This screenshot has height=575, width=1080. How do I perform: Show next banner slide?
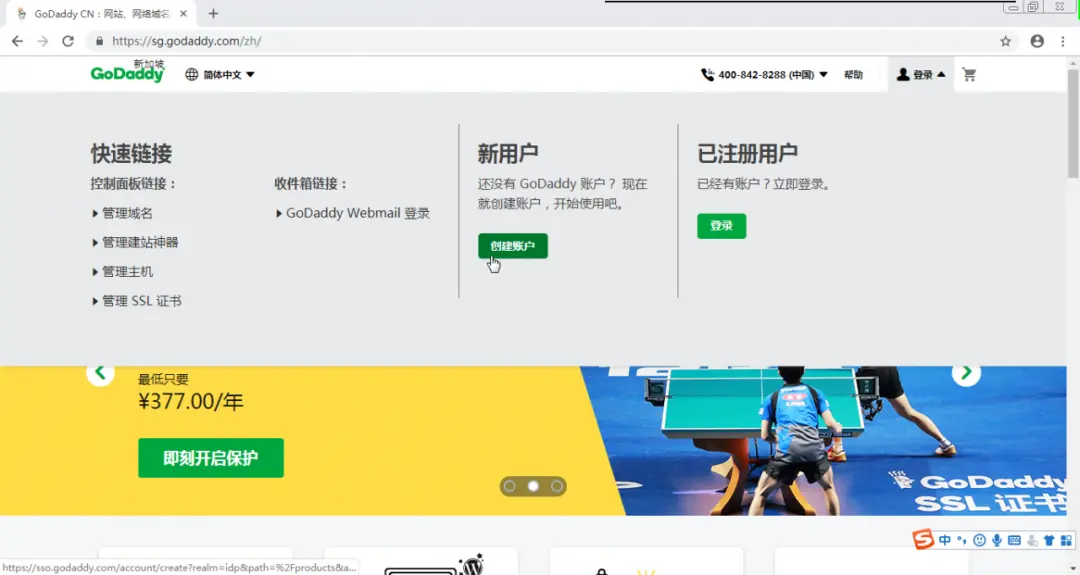966,373
